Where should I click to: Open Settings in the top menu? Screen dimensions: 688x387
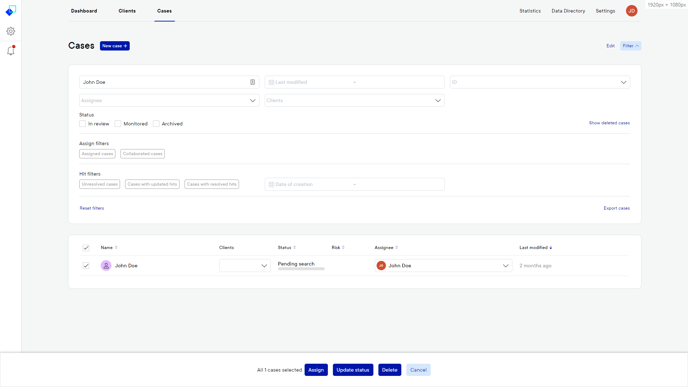pos(605,11)
